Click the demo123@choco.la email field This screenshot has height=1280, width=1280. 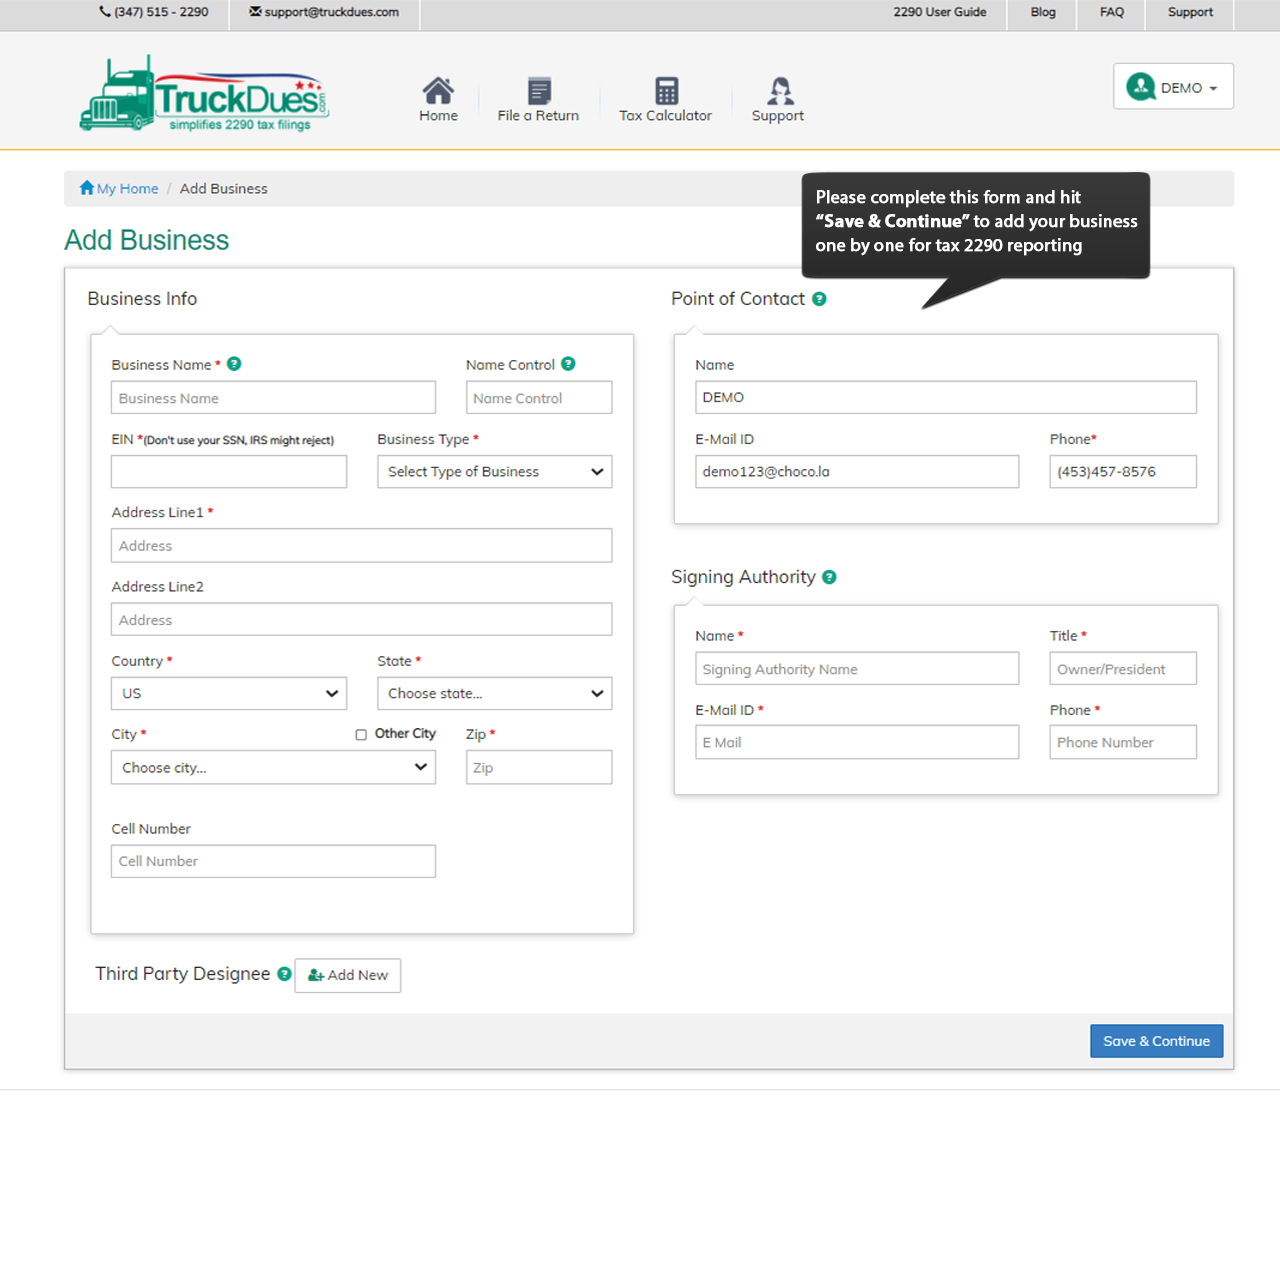click(x=857, y=472)
